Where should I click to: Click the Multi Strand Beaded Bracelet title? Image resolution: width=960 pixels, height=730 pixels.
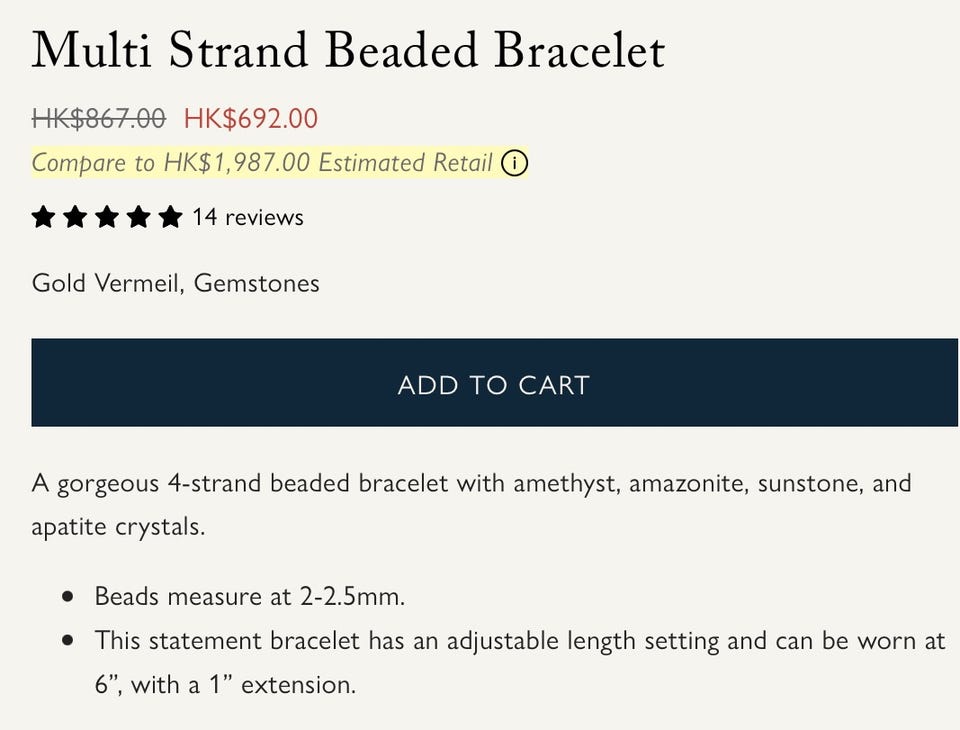(348, 50)
